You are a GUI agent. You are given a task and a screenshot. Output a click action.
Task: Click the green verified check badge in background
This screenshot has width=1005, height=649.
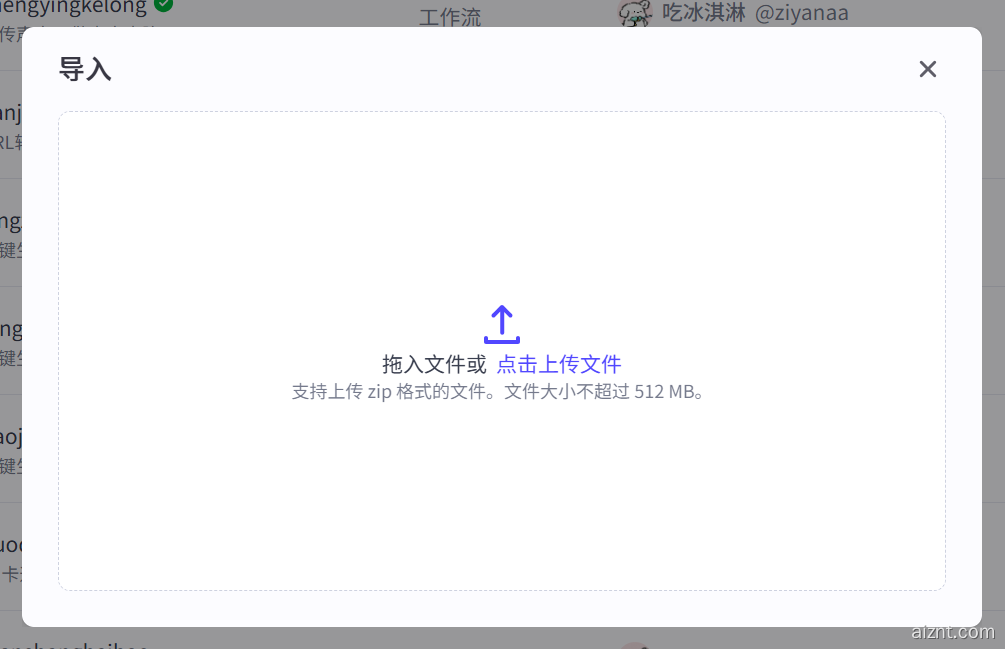(164, 4)
